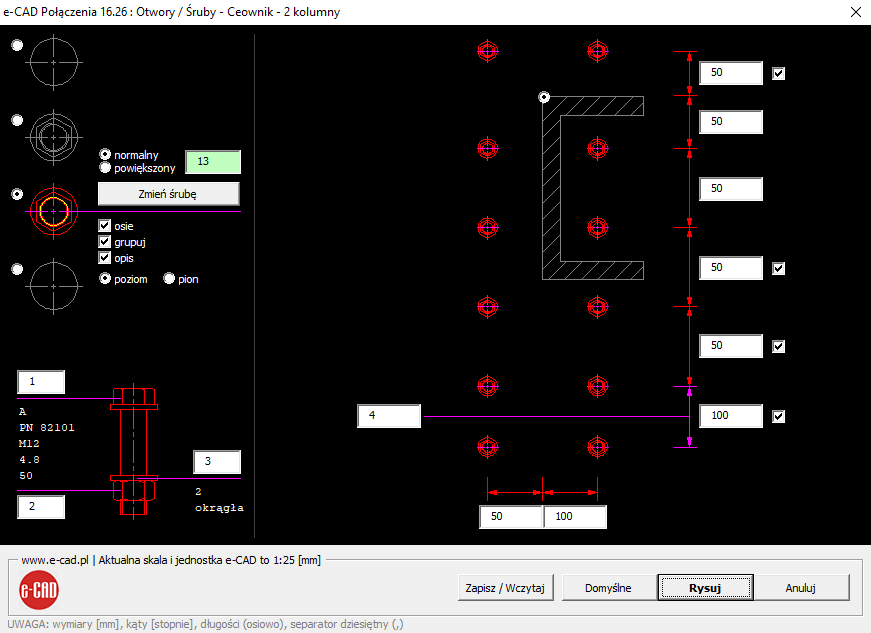Image resolution: width=871 pixels, height=633 pixels.
Task: Click the bottom-row right bolt hole symbol
Action: click(598, 447)
